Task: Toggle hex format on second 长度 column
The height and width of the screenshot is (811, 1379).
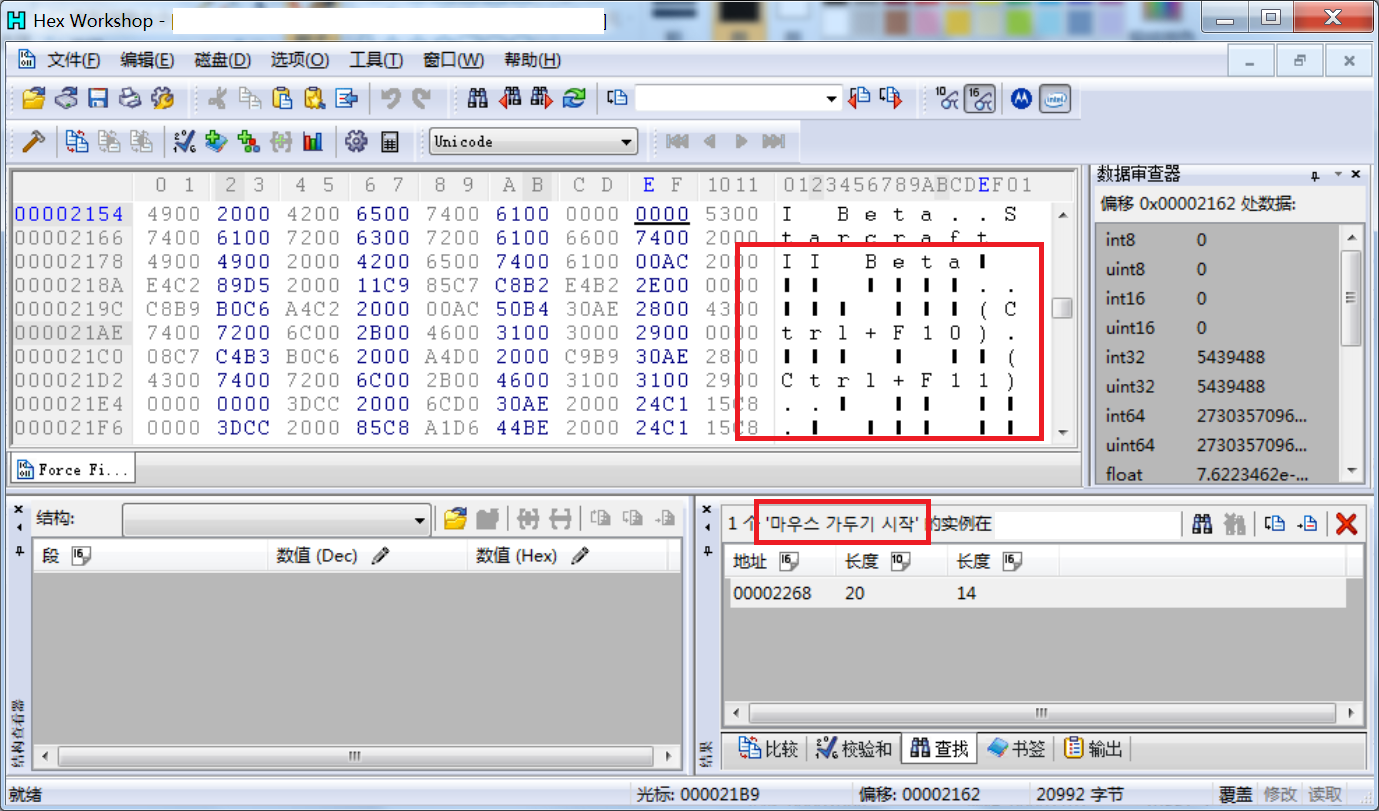Action: (1012, 561)
